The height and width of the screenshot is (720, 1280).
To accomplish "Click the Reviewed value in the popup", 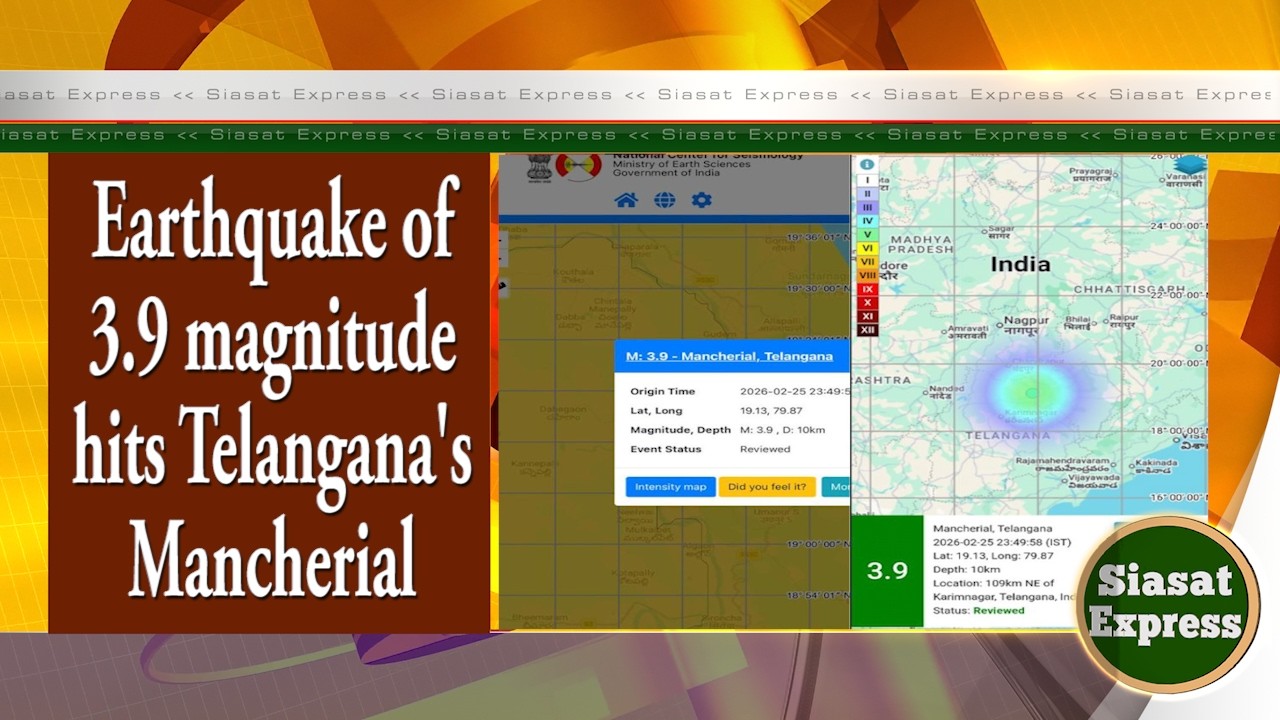I will click(765, 449).
